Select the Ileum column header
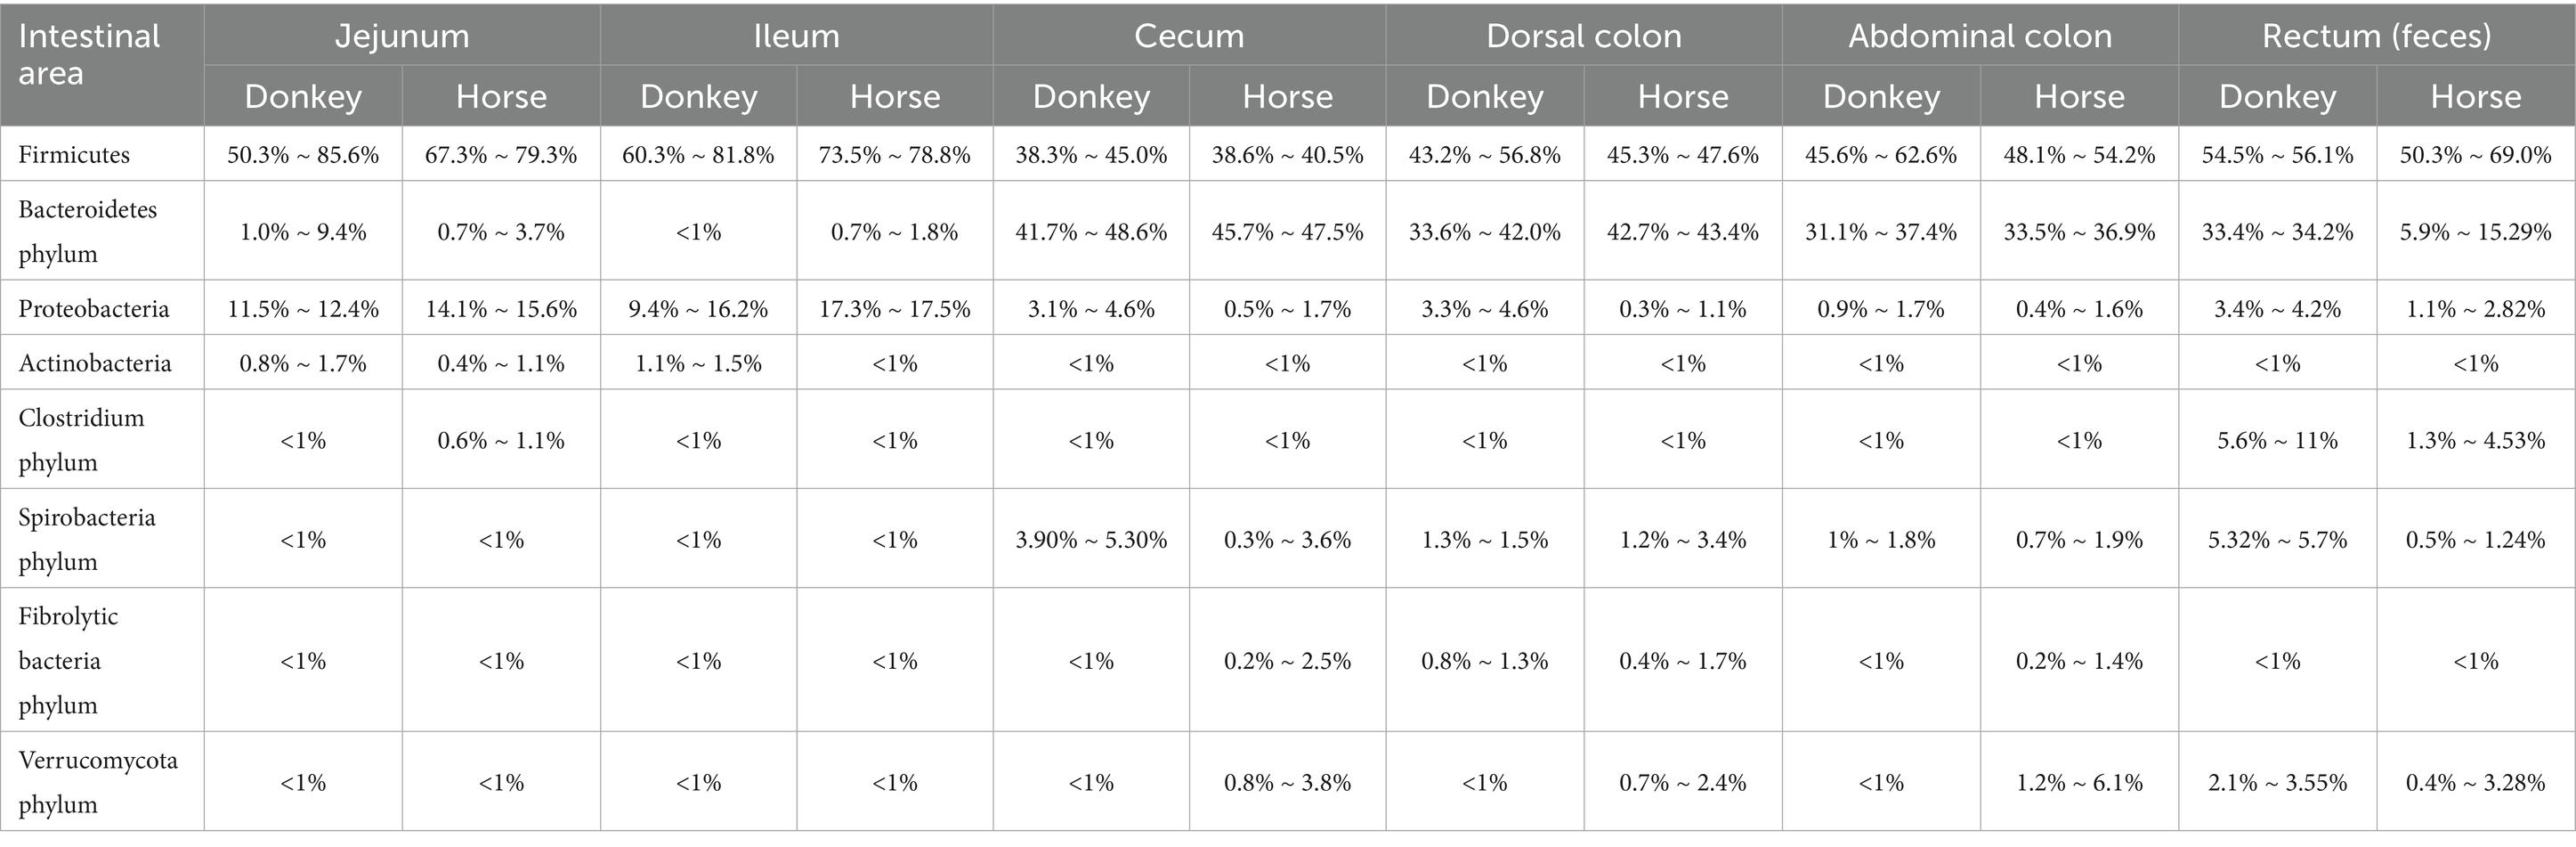This screenshot has width=2576, height=847. (796, 36)
